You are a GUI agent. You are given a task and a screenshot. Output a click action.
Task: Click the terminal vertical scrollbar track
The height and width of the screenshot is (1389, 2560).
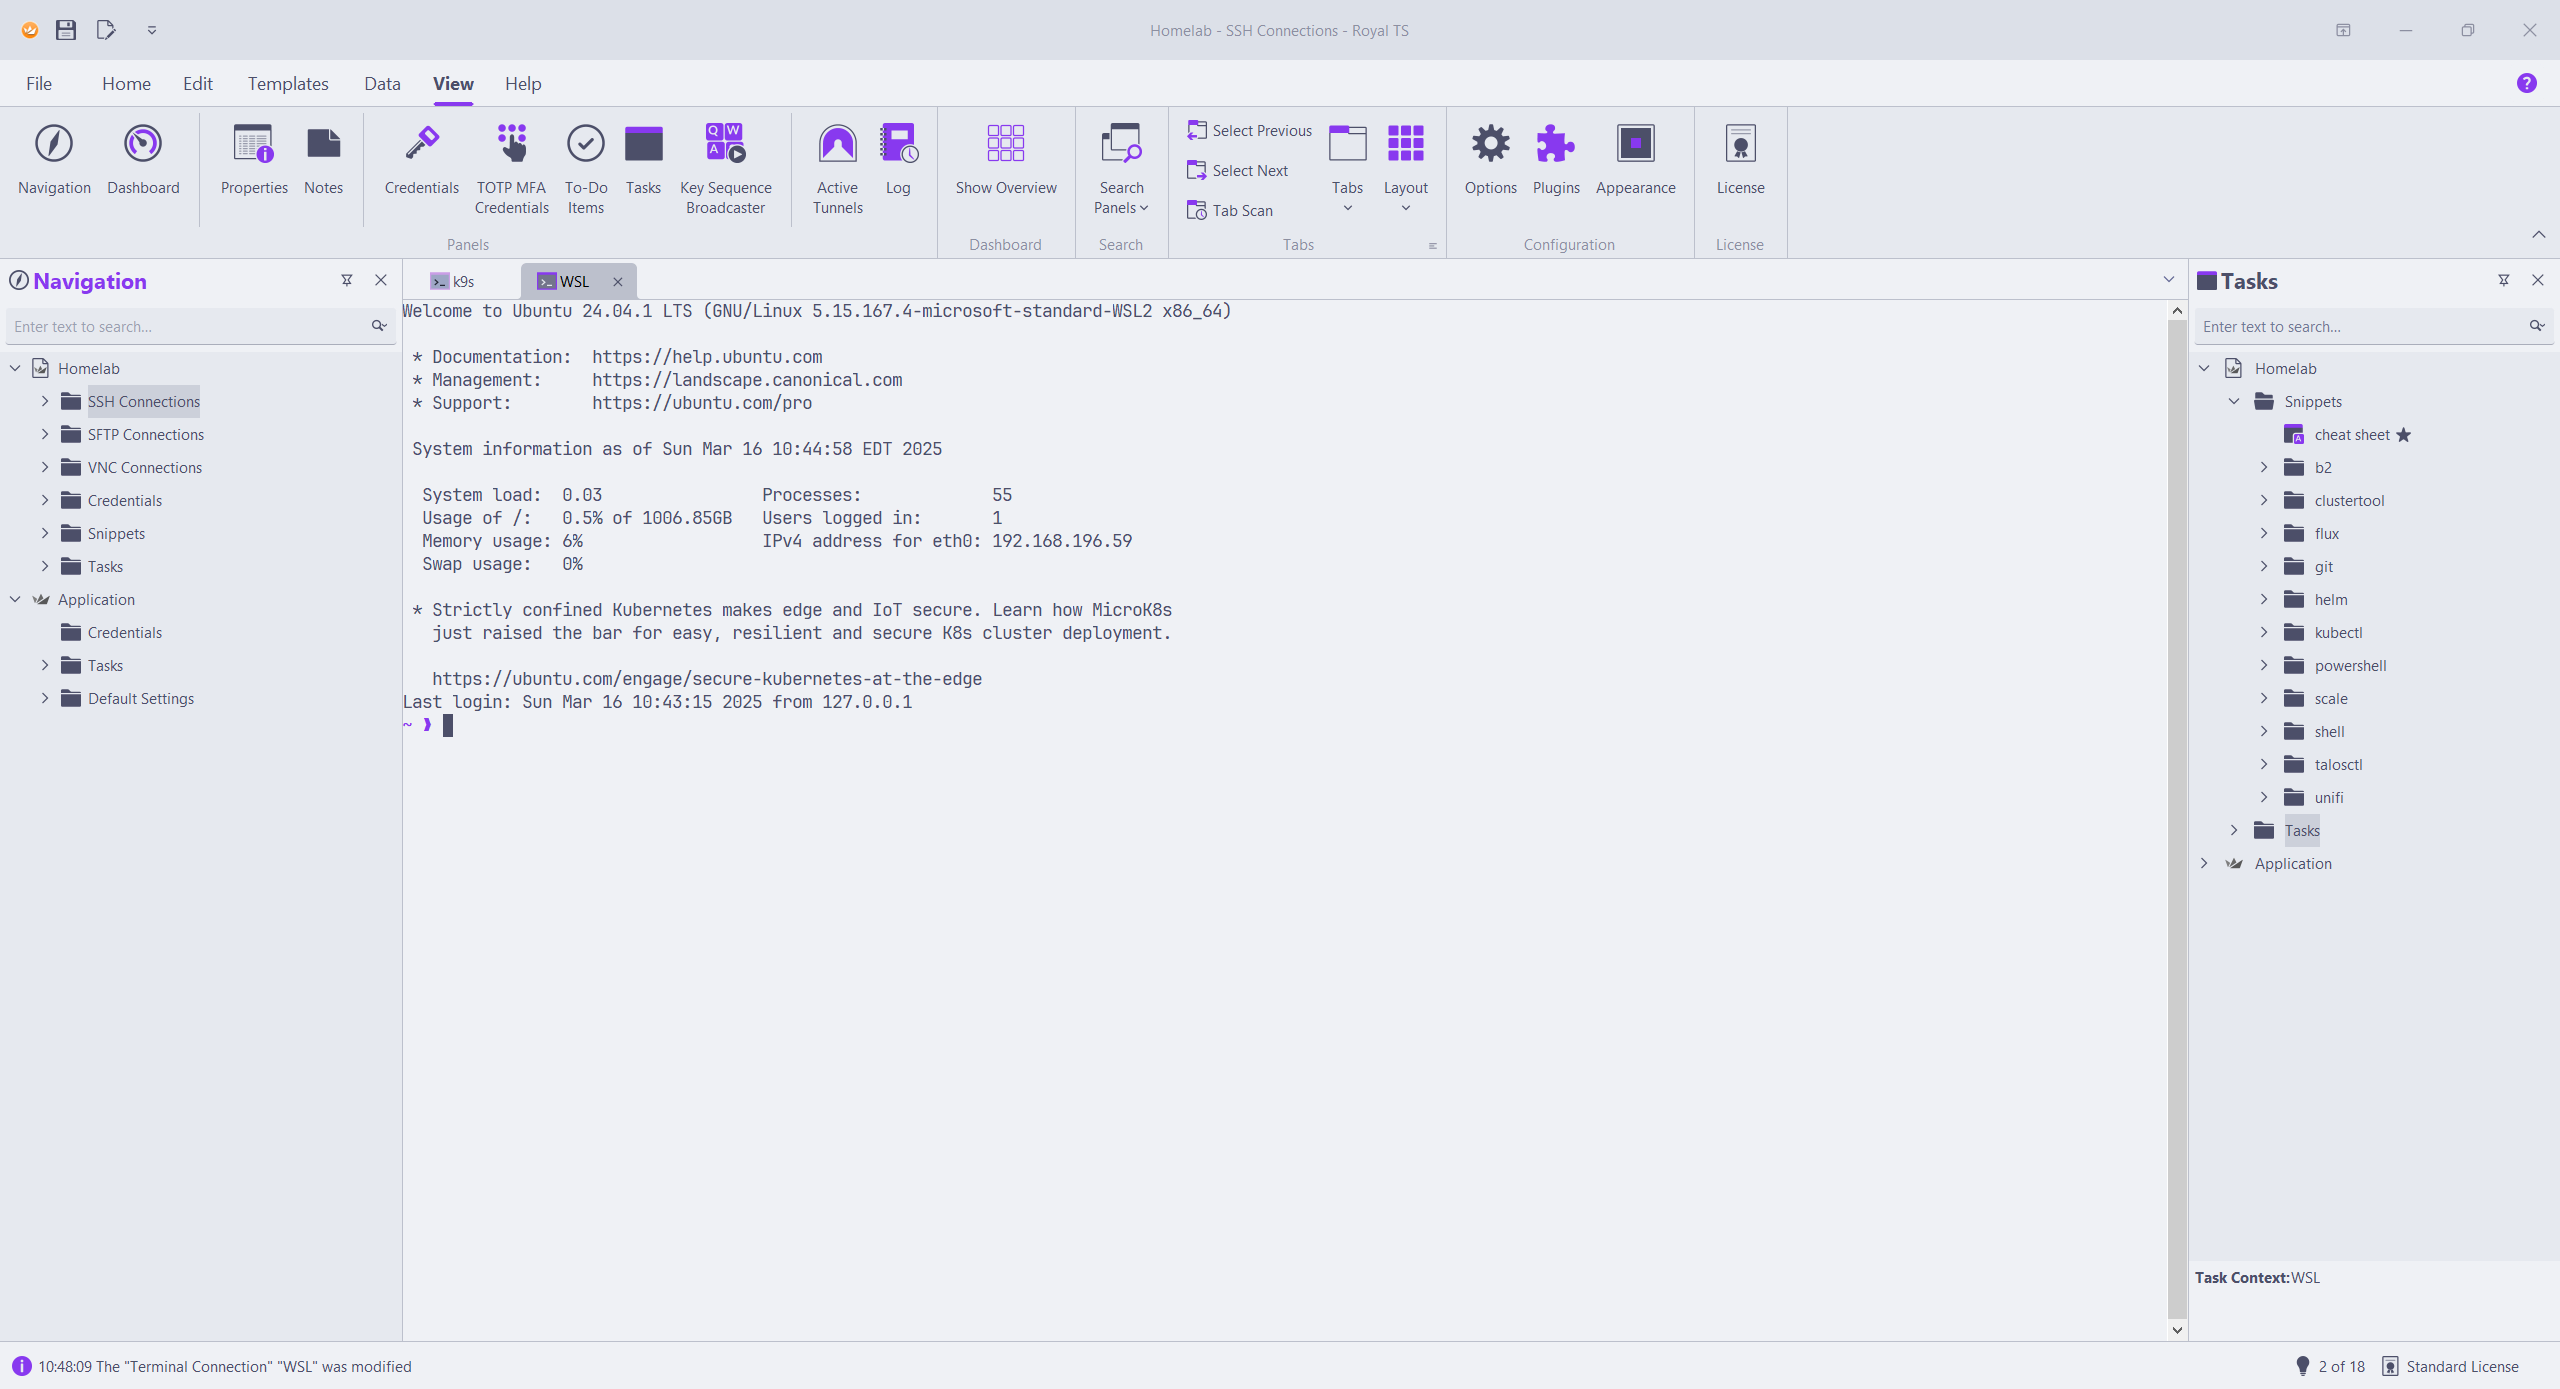pos(2176,800)
